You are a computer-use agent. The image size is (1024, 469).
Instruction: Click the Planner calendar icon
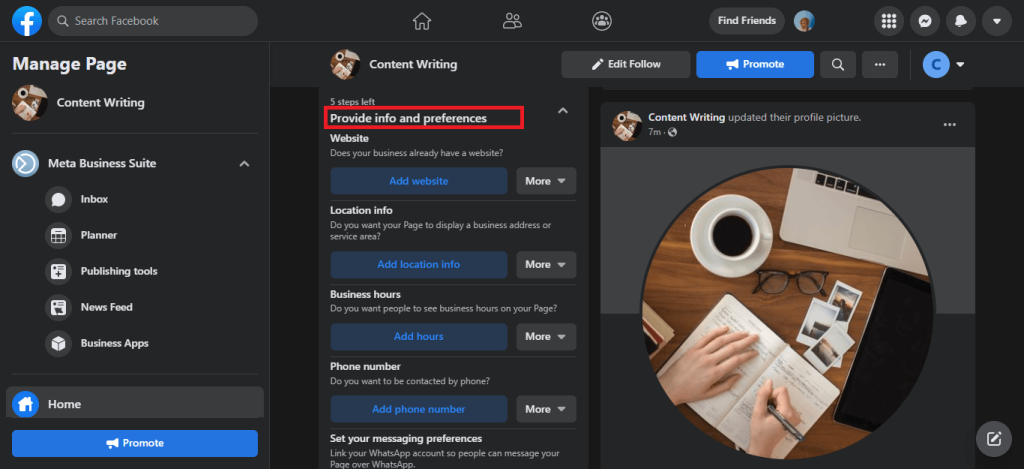[58, 235]
